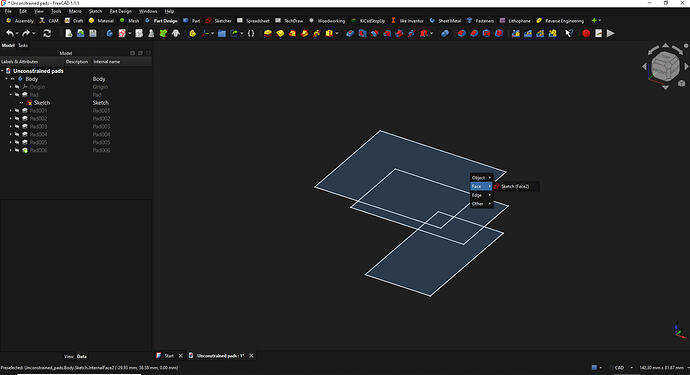Switch to the Sketcher workbench

[218, 21]
